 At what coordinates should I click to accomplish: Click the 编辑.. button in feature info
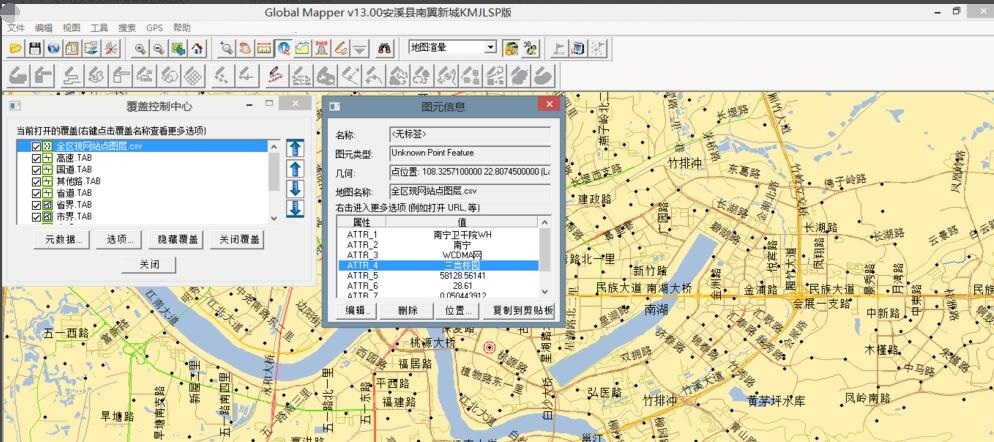(358, 311)
